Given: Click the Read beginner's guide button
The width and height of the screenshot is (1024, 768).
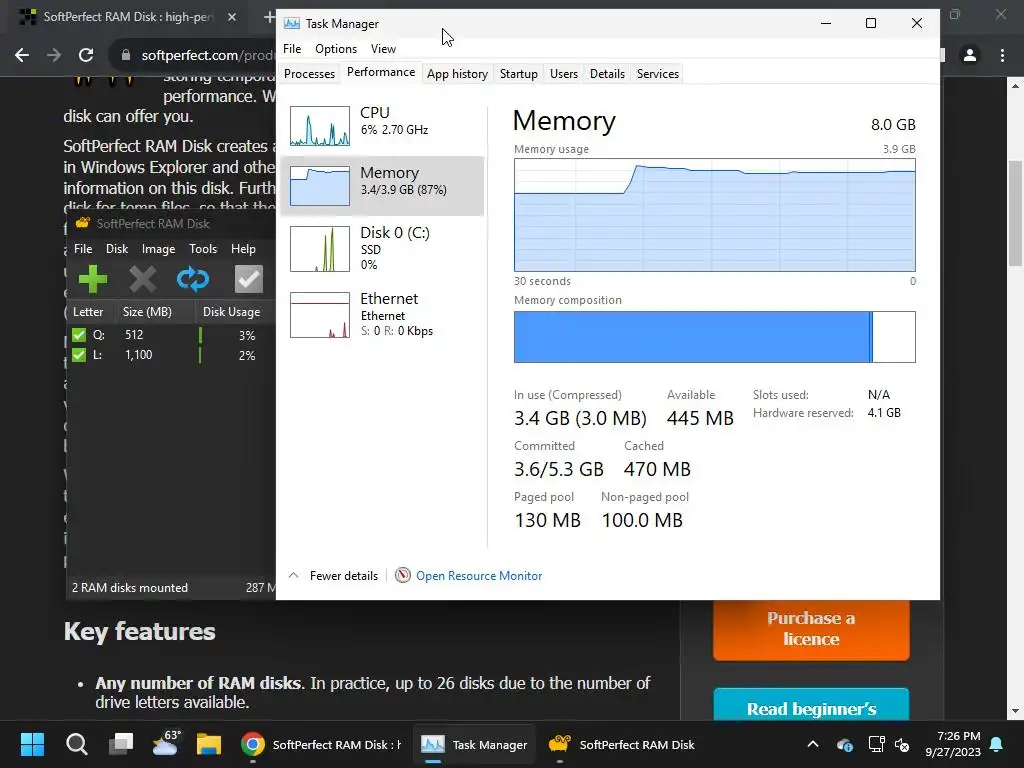Looking at the screenshot, I should (811, 705).
